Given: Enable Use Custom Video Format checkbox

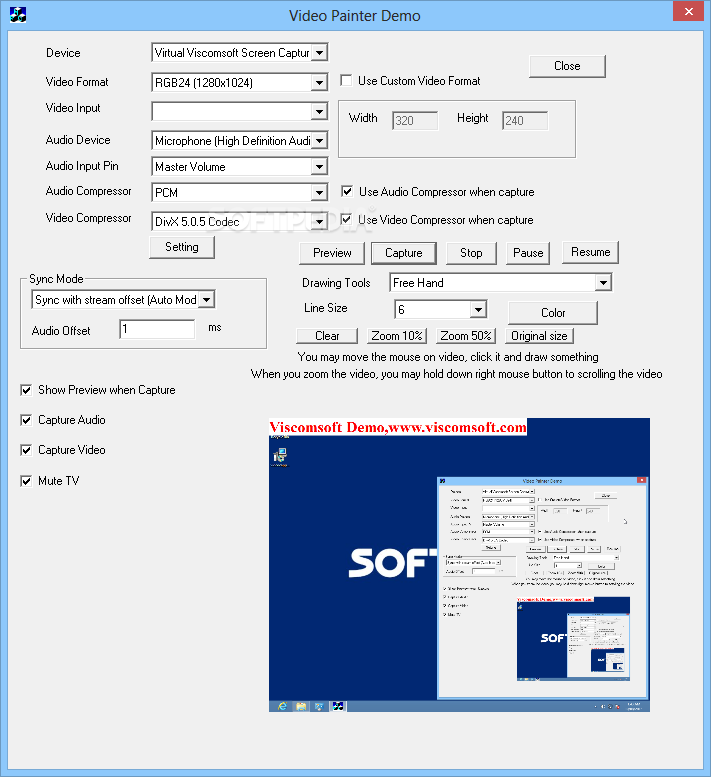Looking at the screenshot, I should coord(346,80).
